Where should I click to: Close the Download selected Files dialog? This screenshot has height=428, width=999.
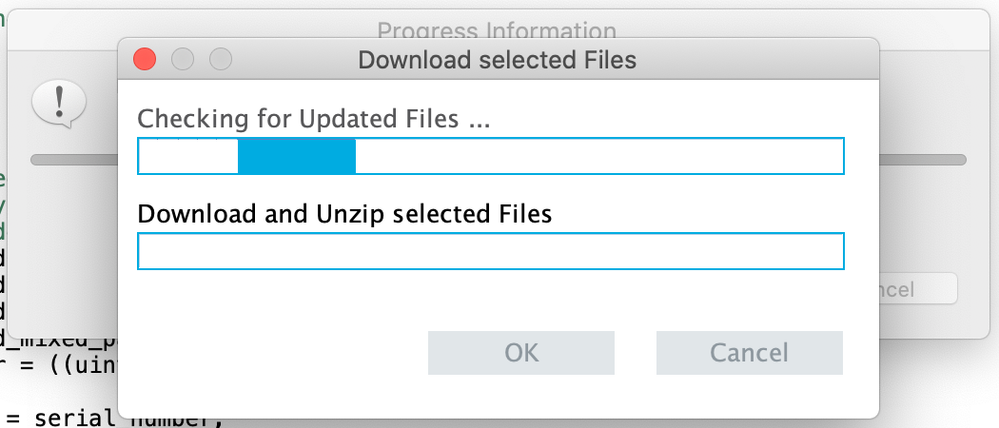145,60
